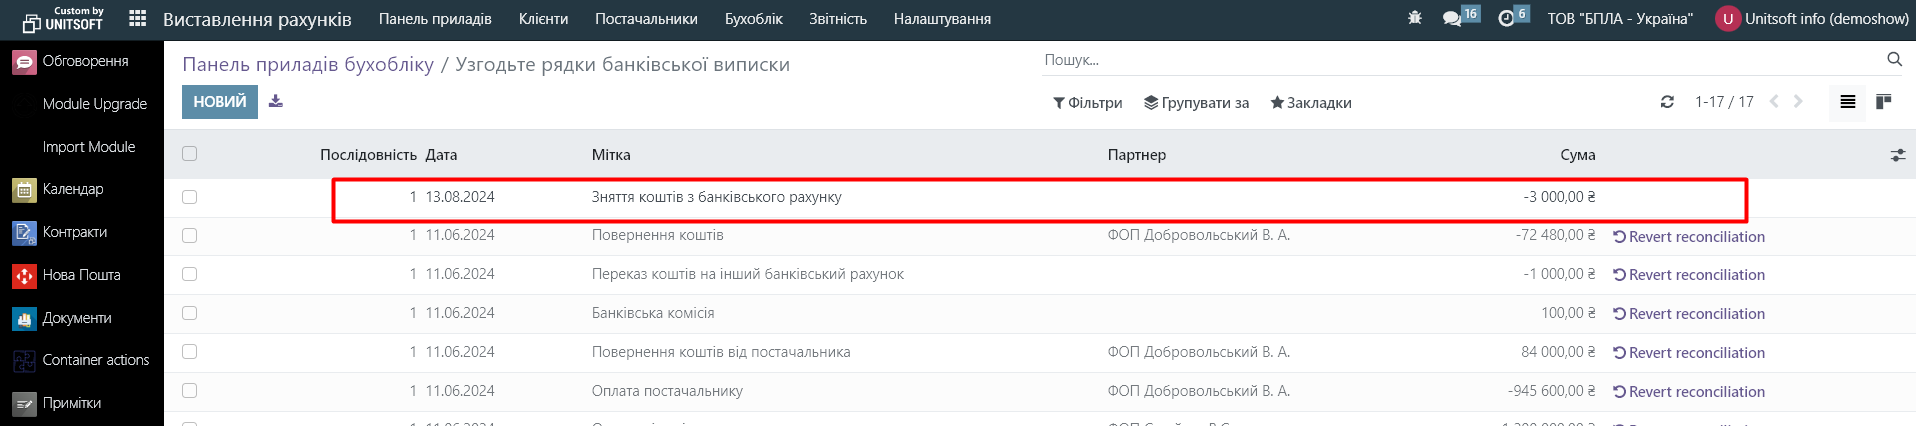This screenshot has width=1916, height=426.
Task: Open the Бухоблік menu
Action: point(753,19)
